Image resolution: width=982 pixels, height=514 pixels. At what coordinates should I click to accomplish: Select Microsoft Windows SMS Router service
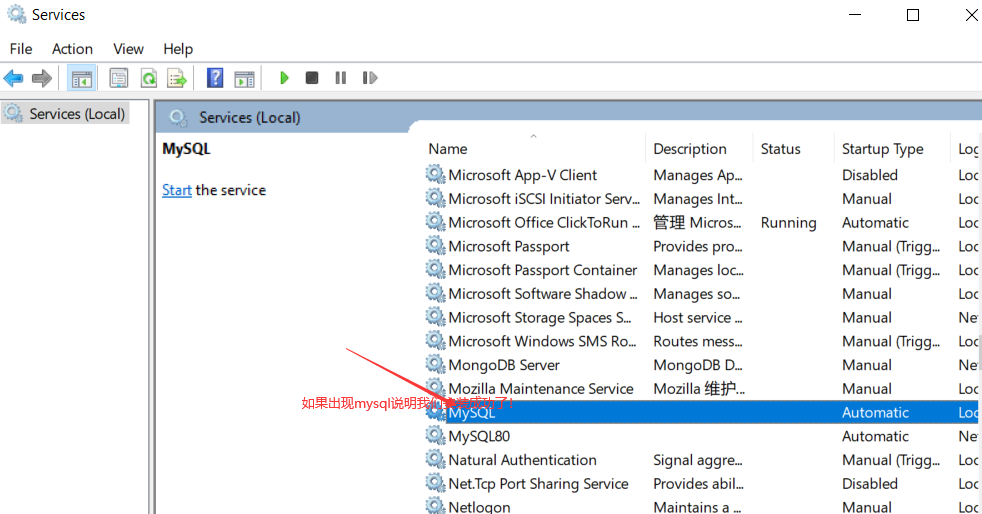[542, 342]
